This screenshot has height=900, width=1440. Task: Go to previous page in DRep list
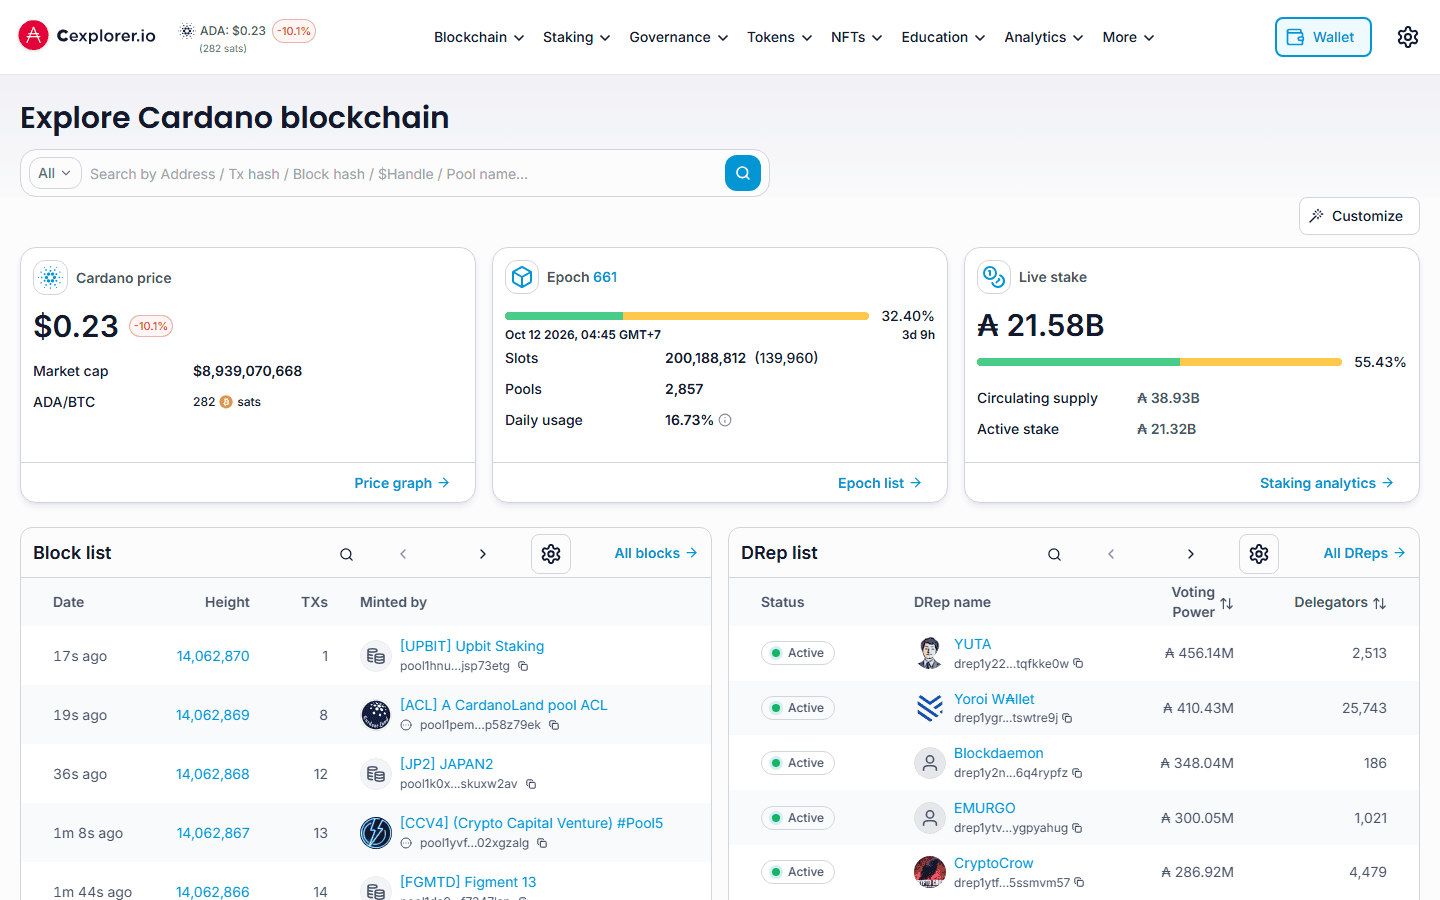(x=1111, y=554)
